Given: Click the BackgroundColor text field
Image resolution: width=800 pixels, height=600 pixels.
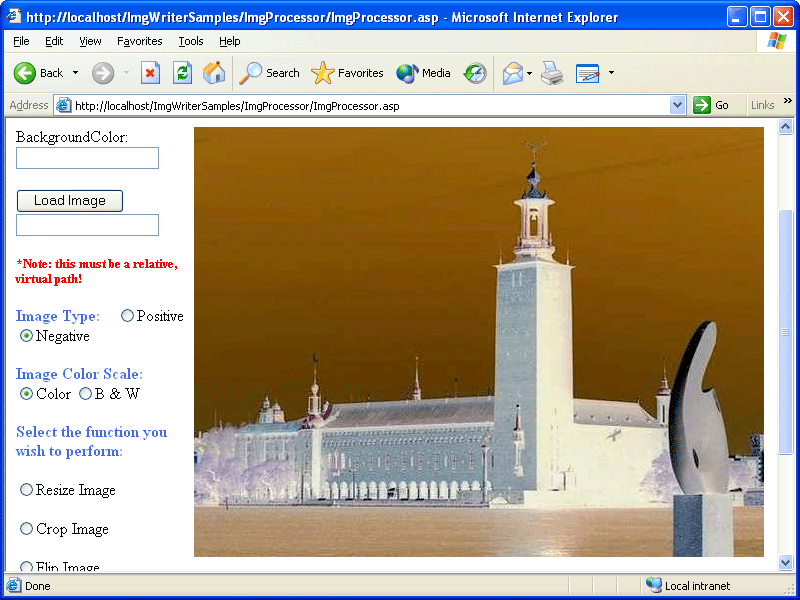Looking at the screenshot, I should (87, 158).
